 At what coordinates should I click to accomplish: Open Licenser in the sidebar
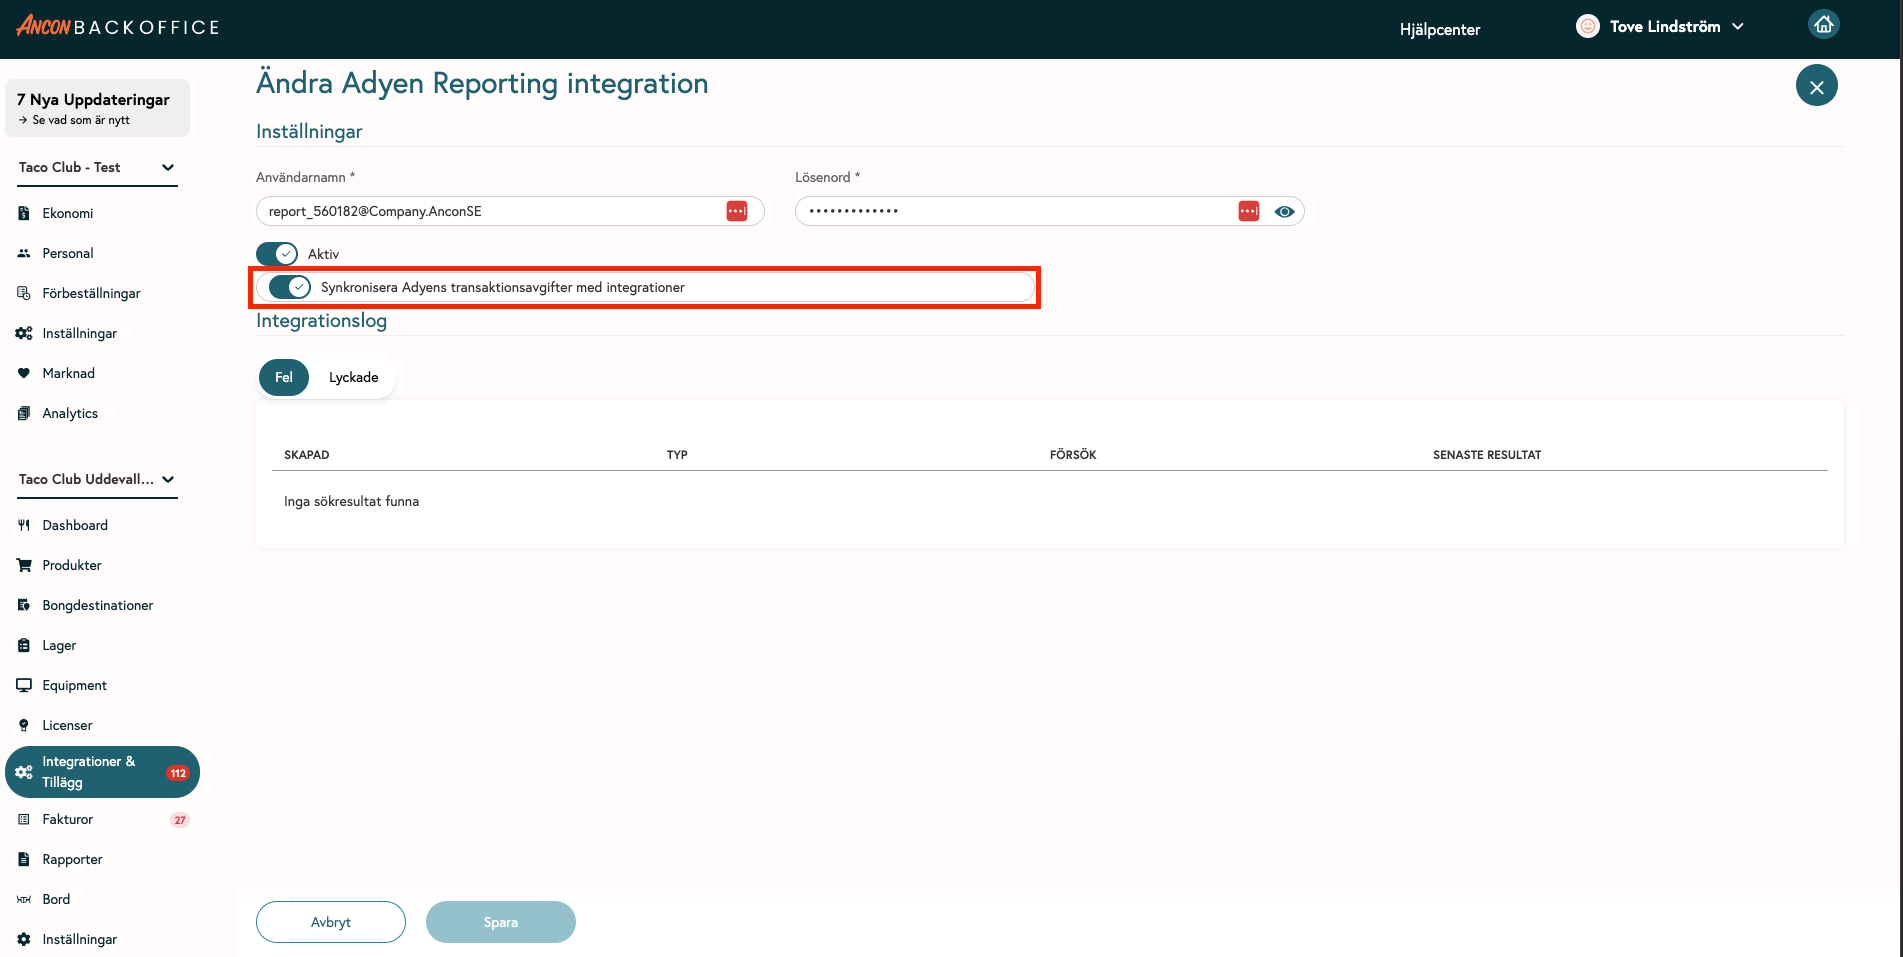click(x=67, y=725)
